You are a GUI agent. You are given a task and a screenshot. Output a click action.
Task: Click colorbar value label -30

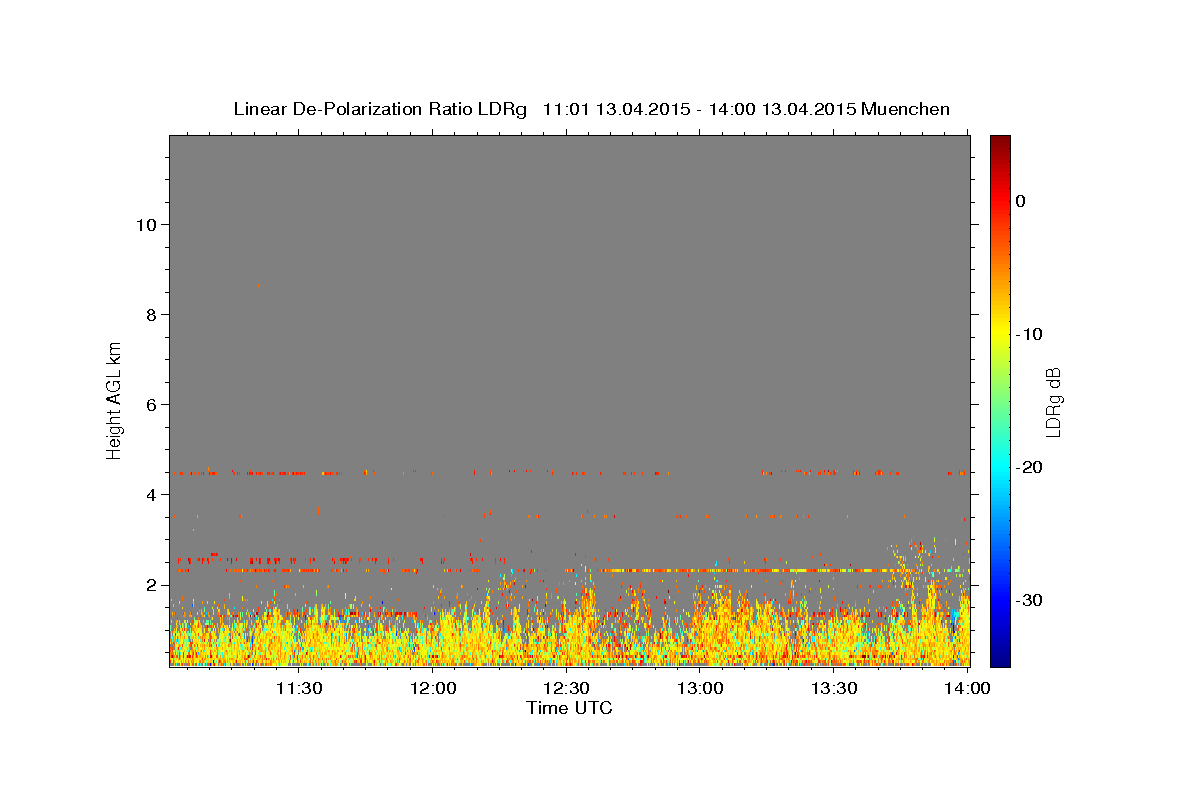pos(1029,600)
